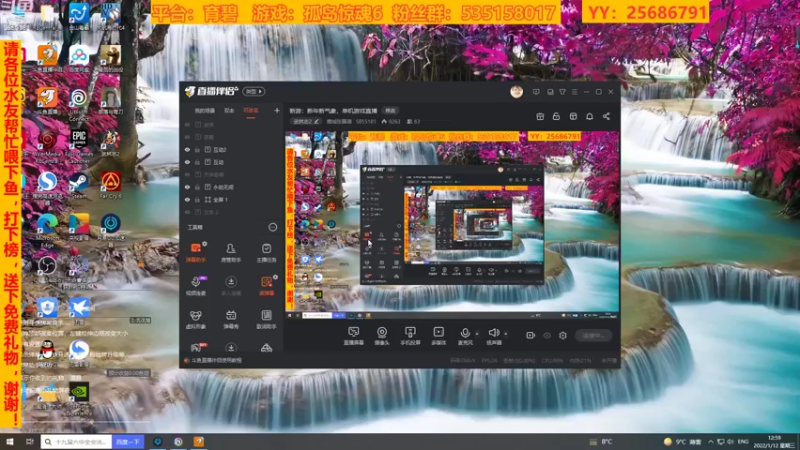Open Task View on the taskbar
The height and width of the screenshot is (450, 800).
click(x=30, y=442)
